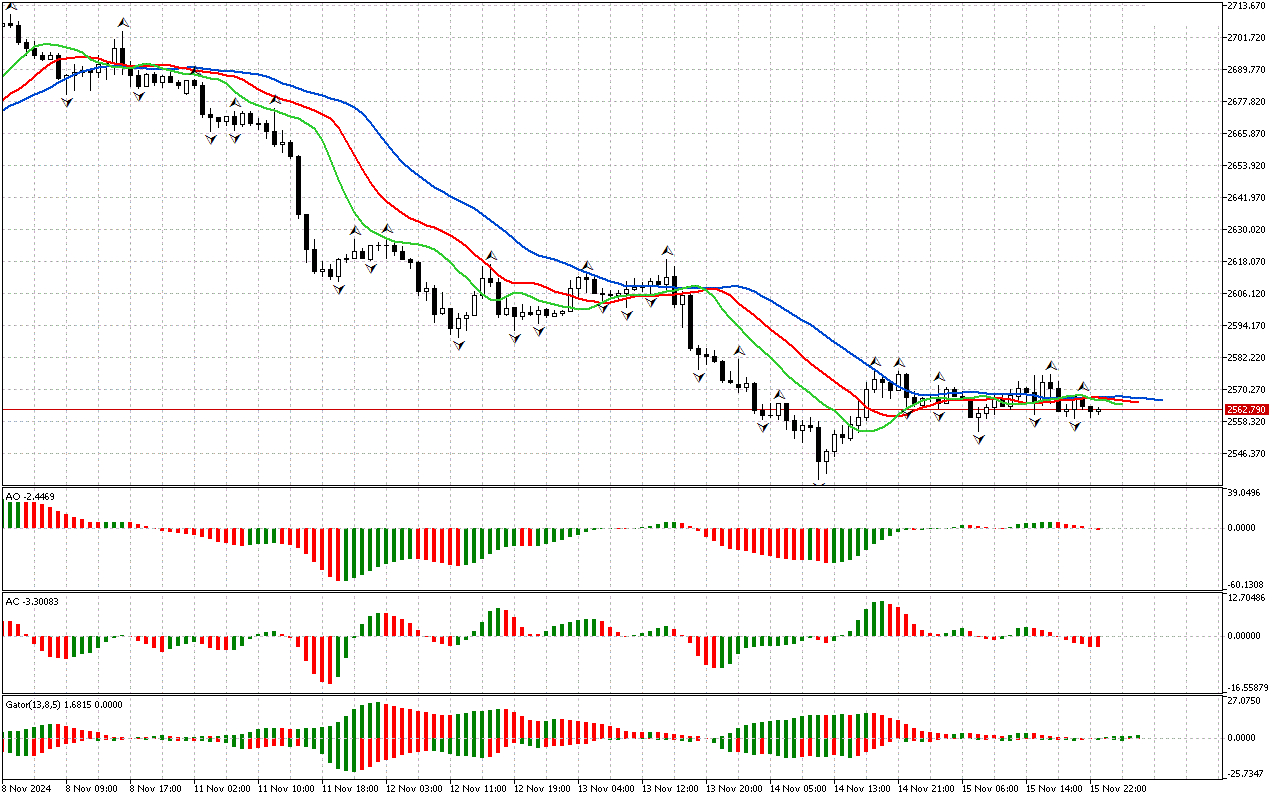Screen dimensions: 1280x800
Task: Click the 2606.120 price scale label
Action: 1247,294
